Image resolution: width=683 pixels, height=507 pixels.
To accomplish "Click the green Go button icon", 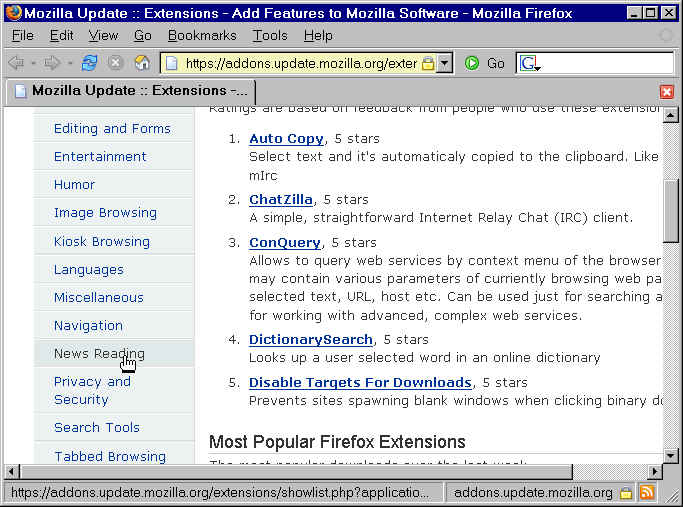I will pos(472,64).
